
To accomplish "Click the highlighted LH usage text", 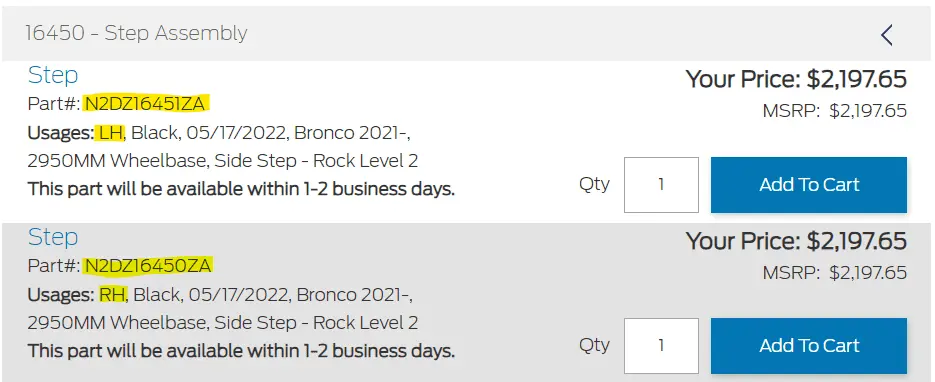I will tap(110, 133).
